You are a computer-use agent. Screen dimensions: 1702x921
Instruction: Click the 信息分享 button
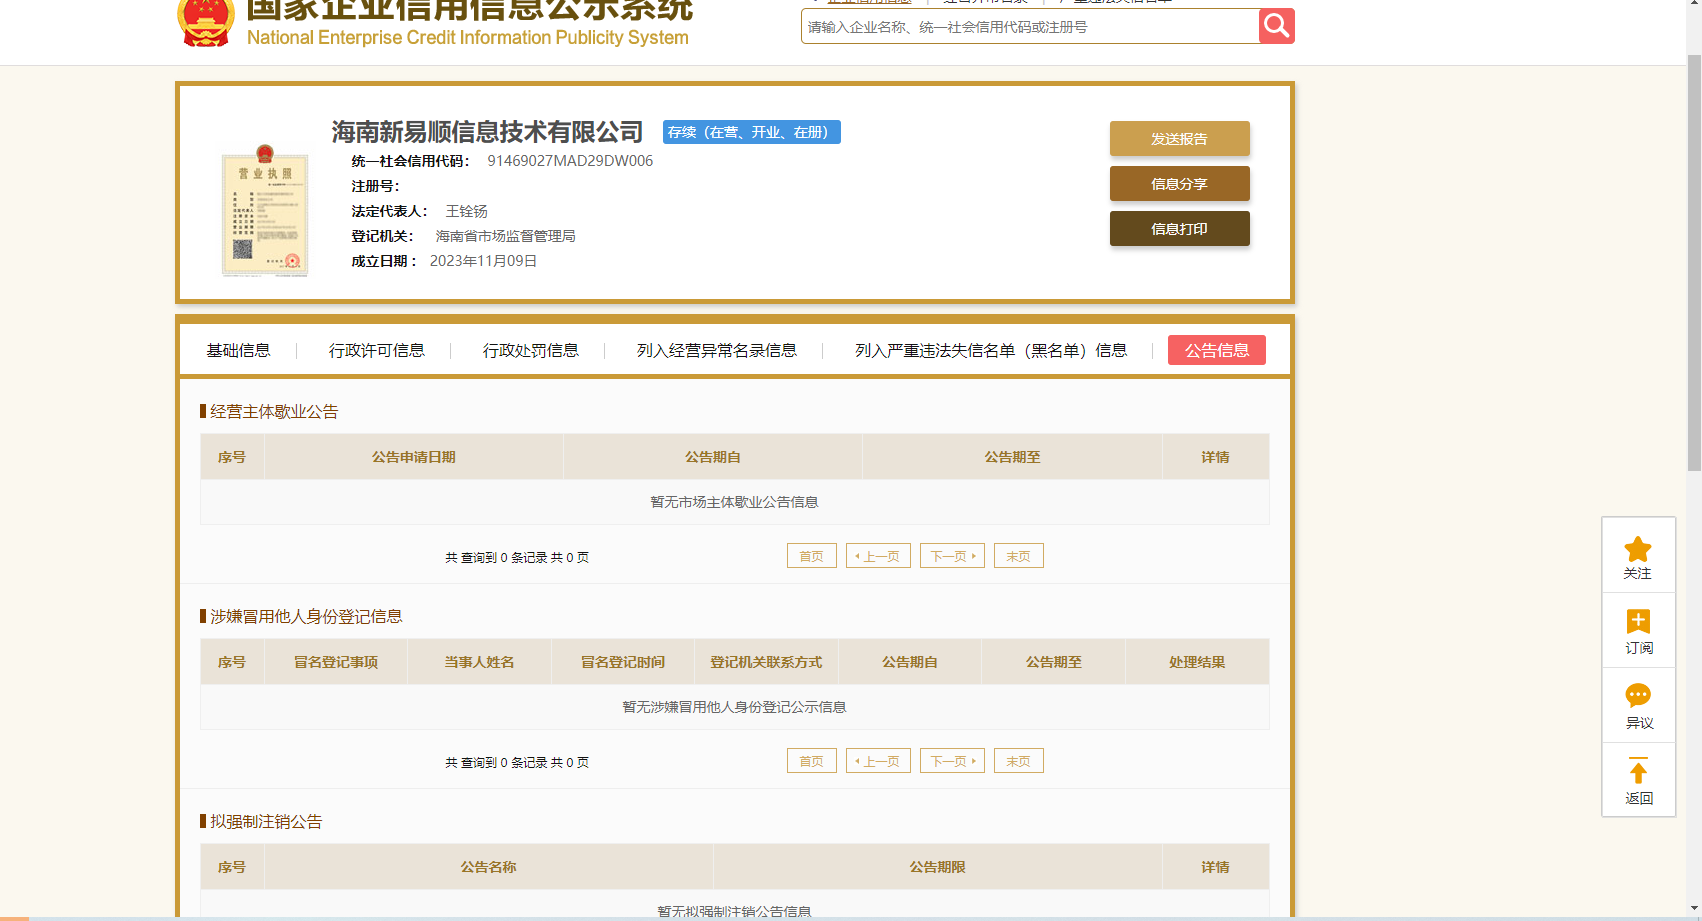tap(1180, 184)
